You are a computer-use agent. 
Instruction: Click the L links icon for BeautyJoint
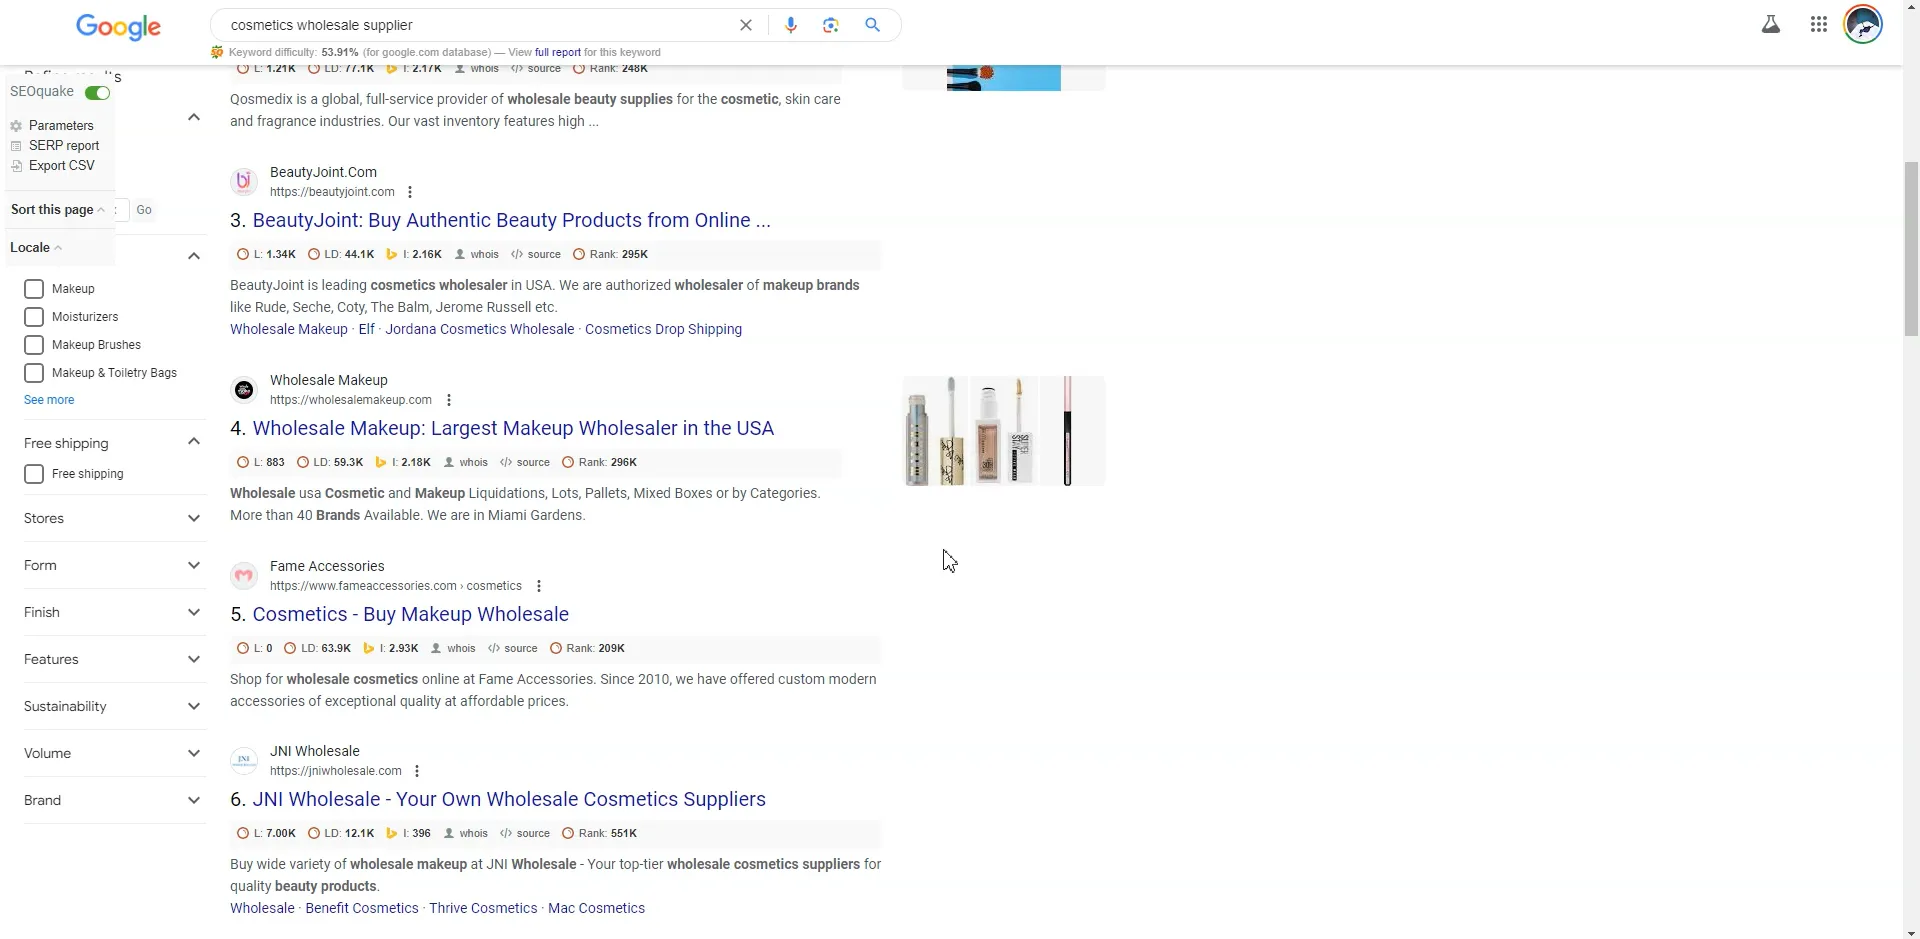(243, 254)
